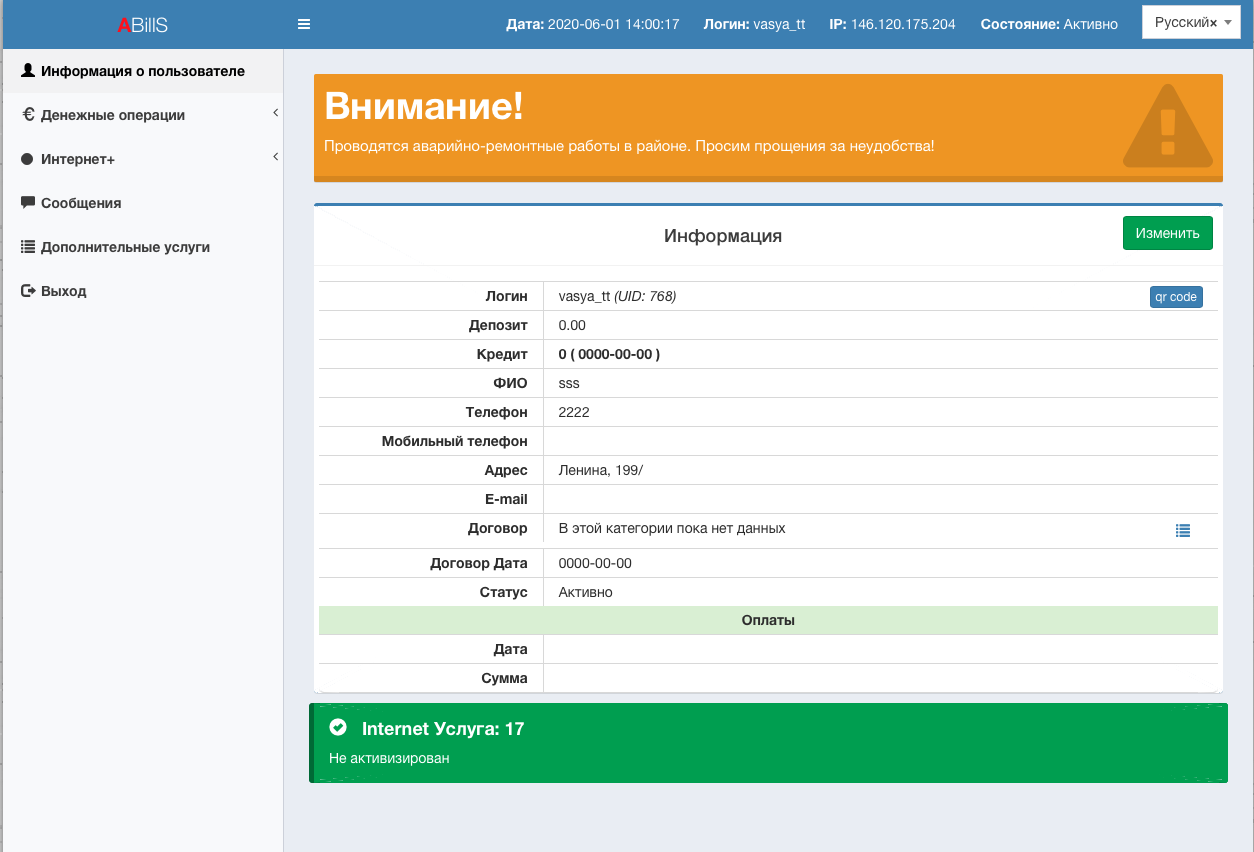Click the euro icon for Денежные операции
Screen dimensions: 1254x852
[x=28, y=115]
